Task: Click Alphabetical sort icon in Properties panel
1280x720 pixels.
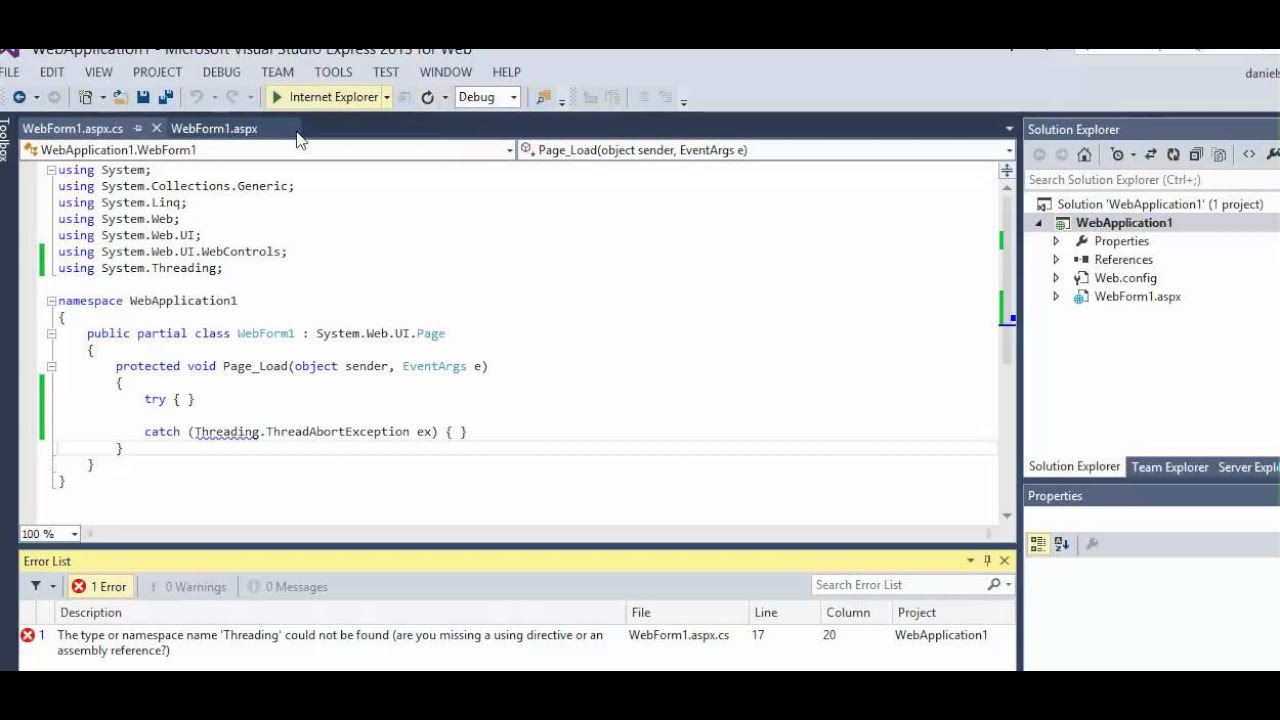Action: tap(1062, 544)
